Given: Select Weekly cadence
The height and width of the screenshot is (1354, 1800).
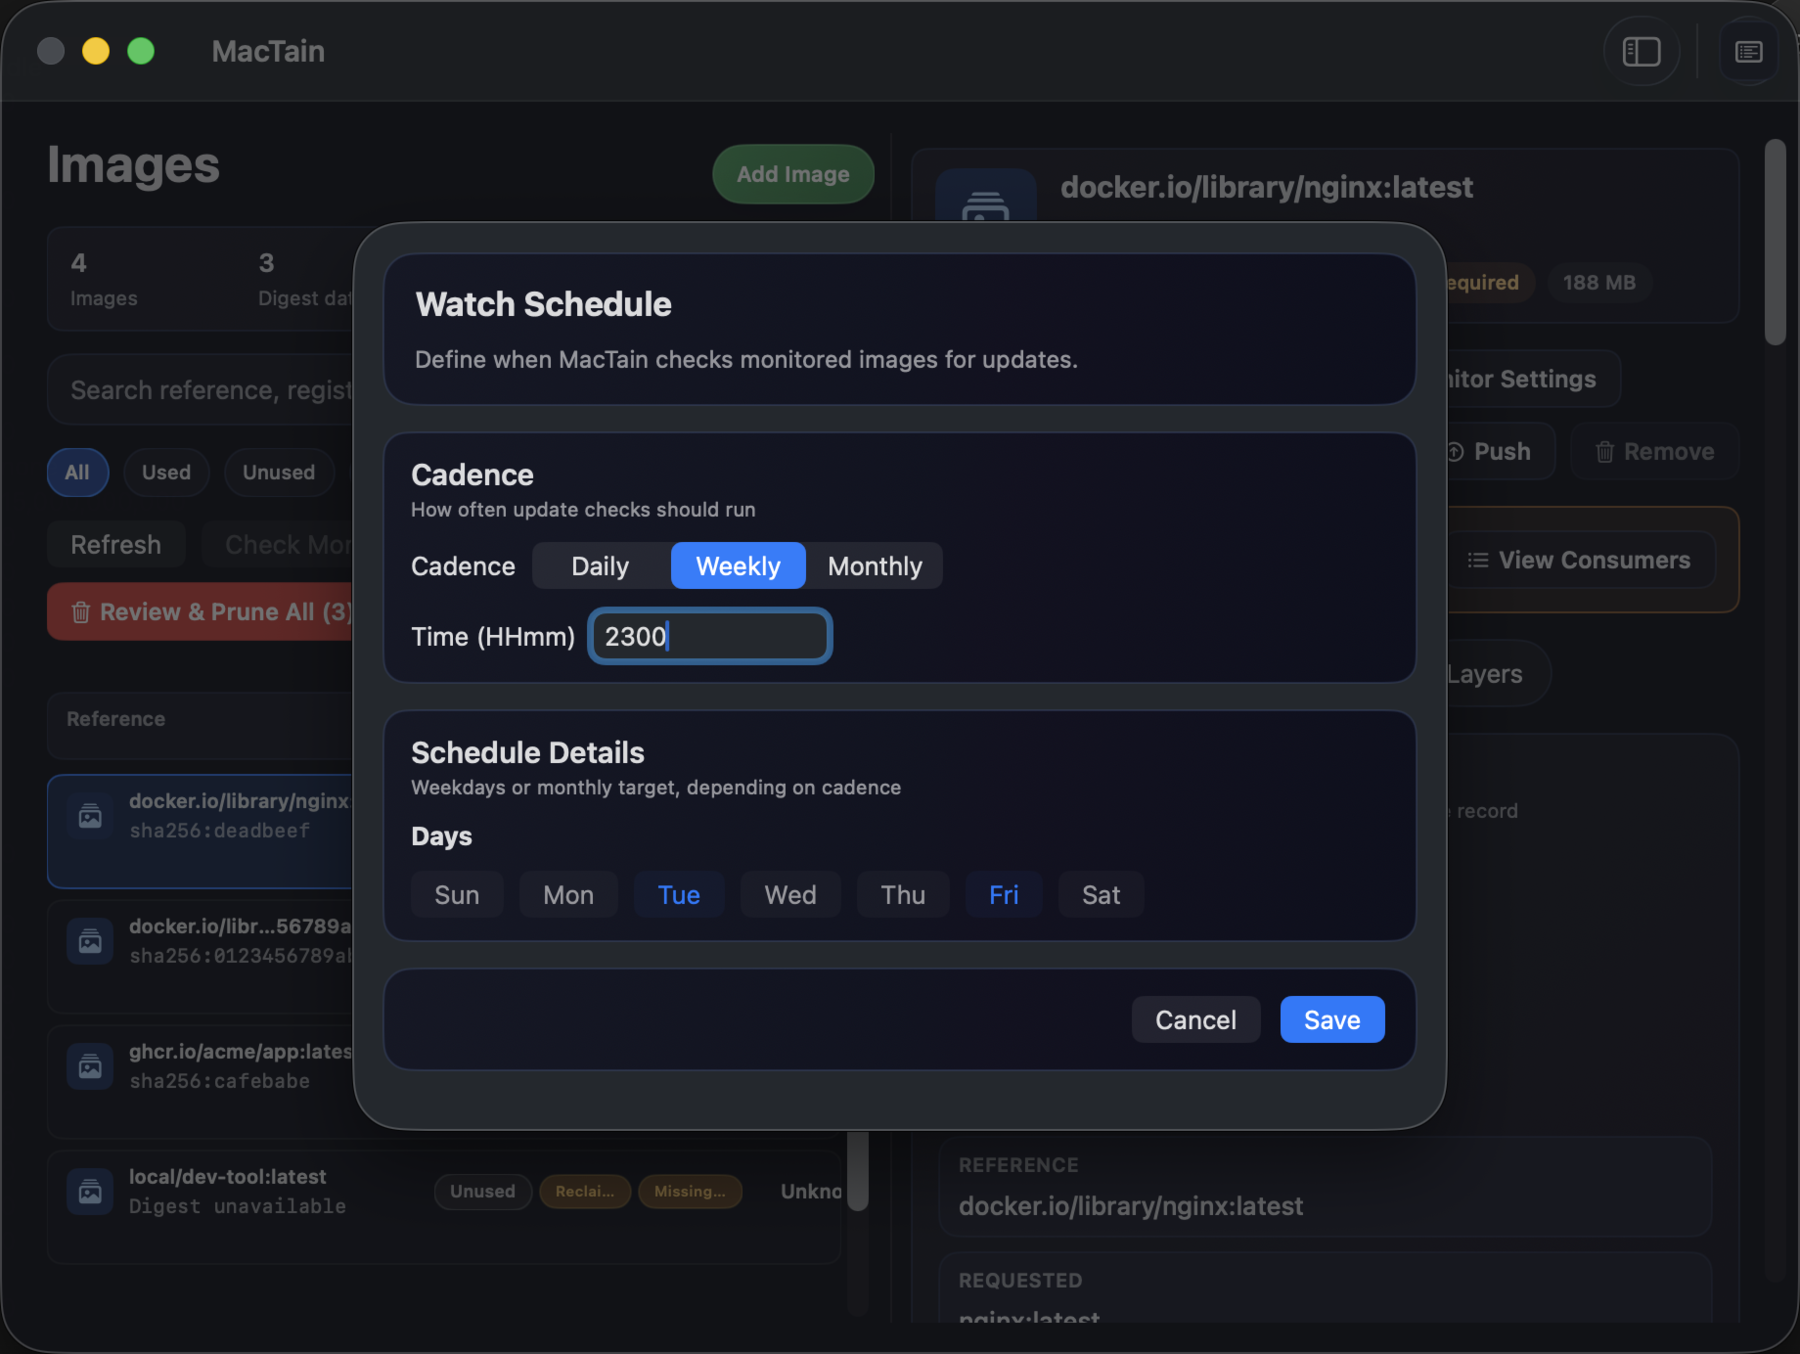Looking at the screenshot, I should (x=738, y=566).
